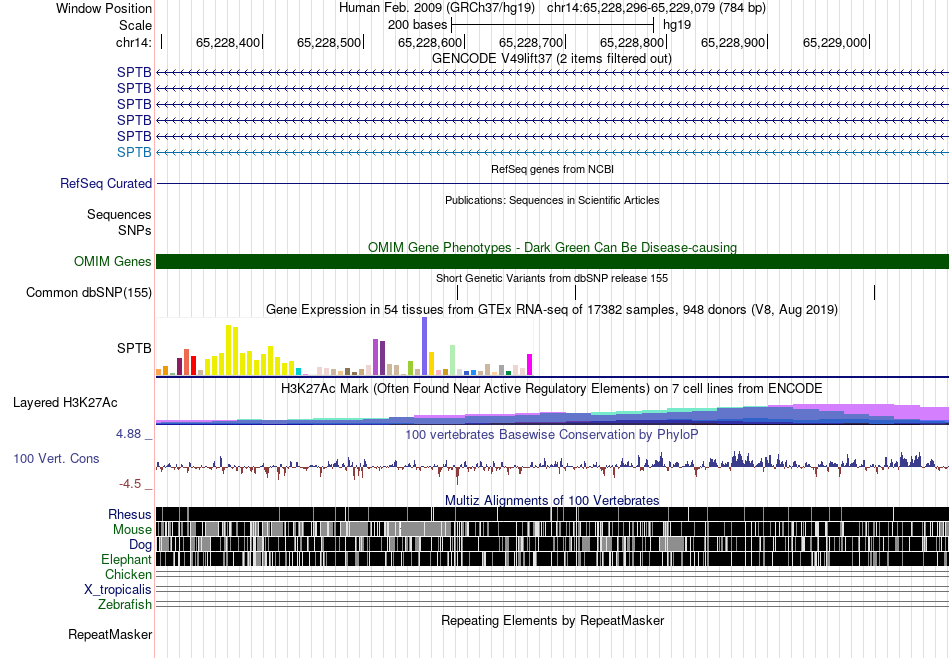Select the X_tropicalis alignment row label
This screenshot has width=950, height=658.
coord(118,590)
